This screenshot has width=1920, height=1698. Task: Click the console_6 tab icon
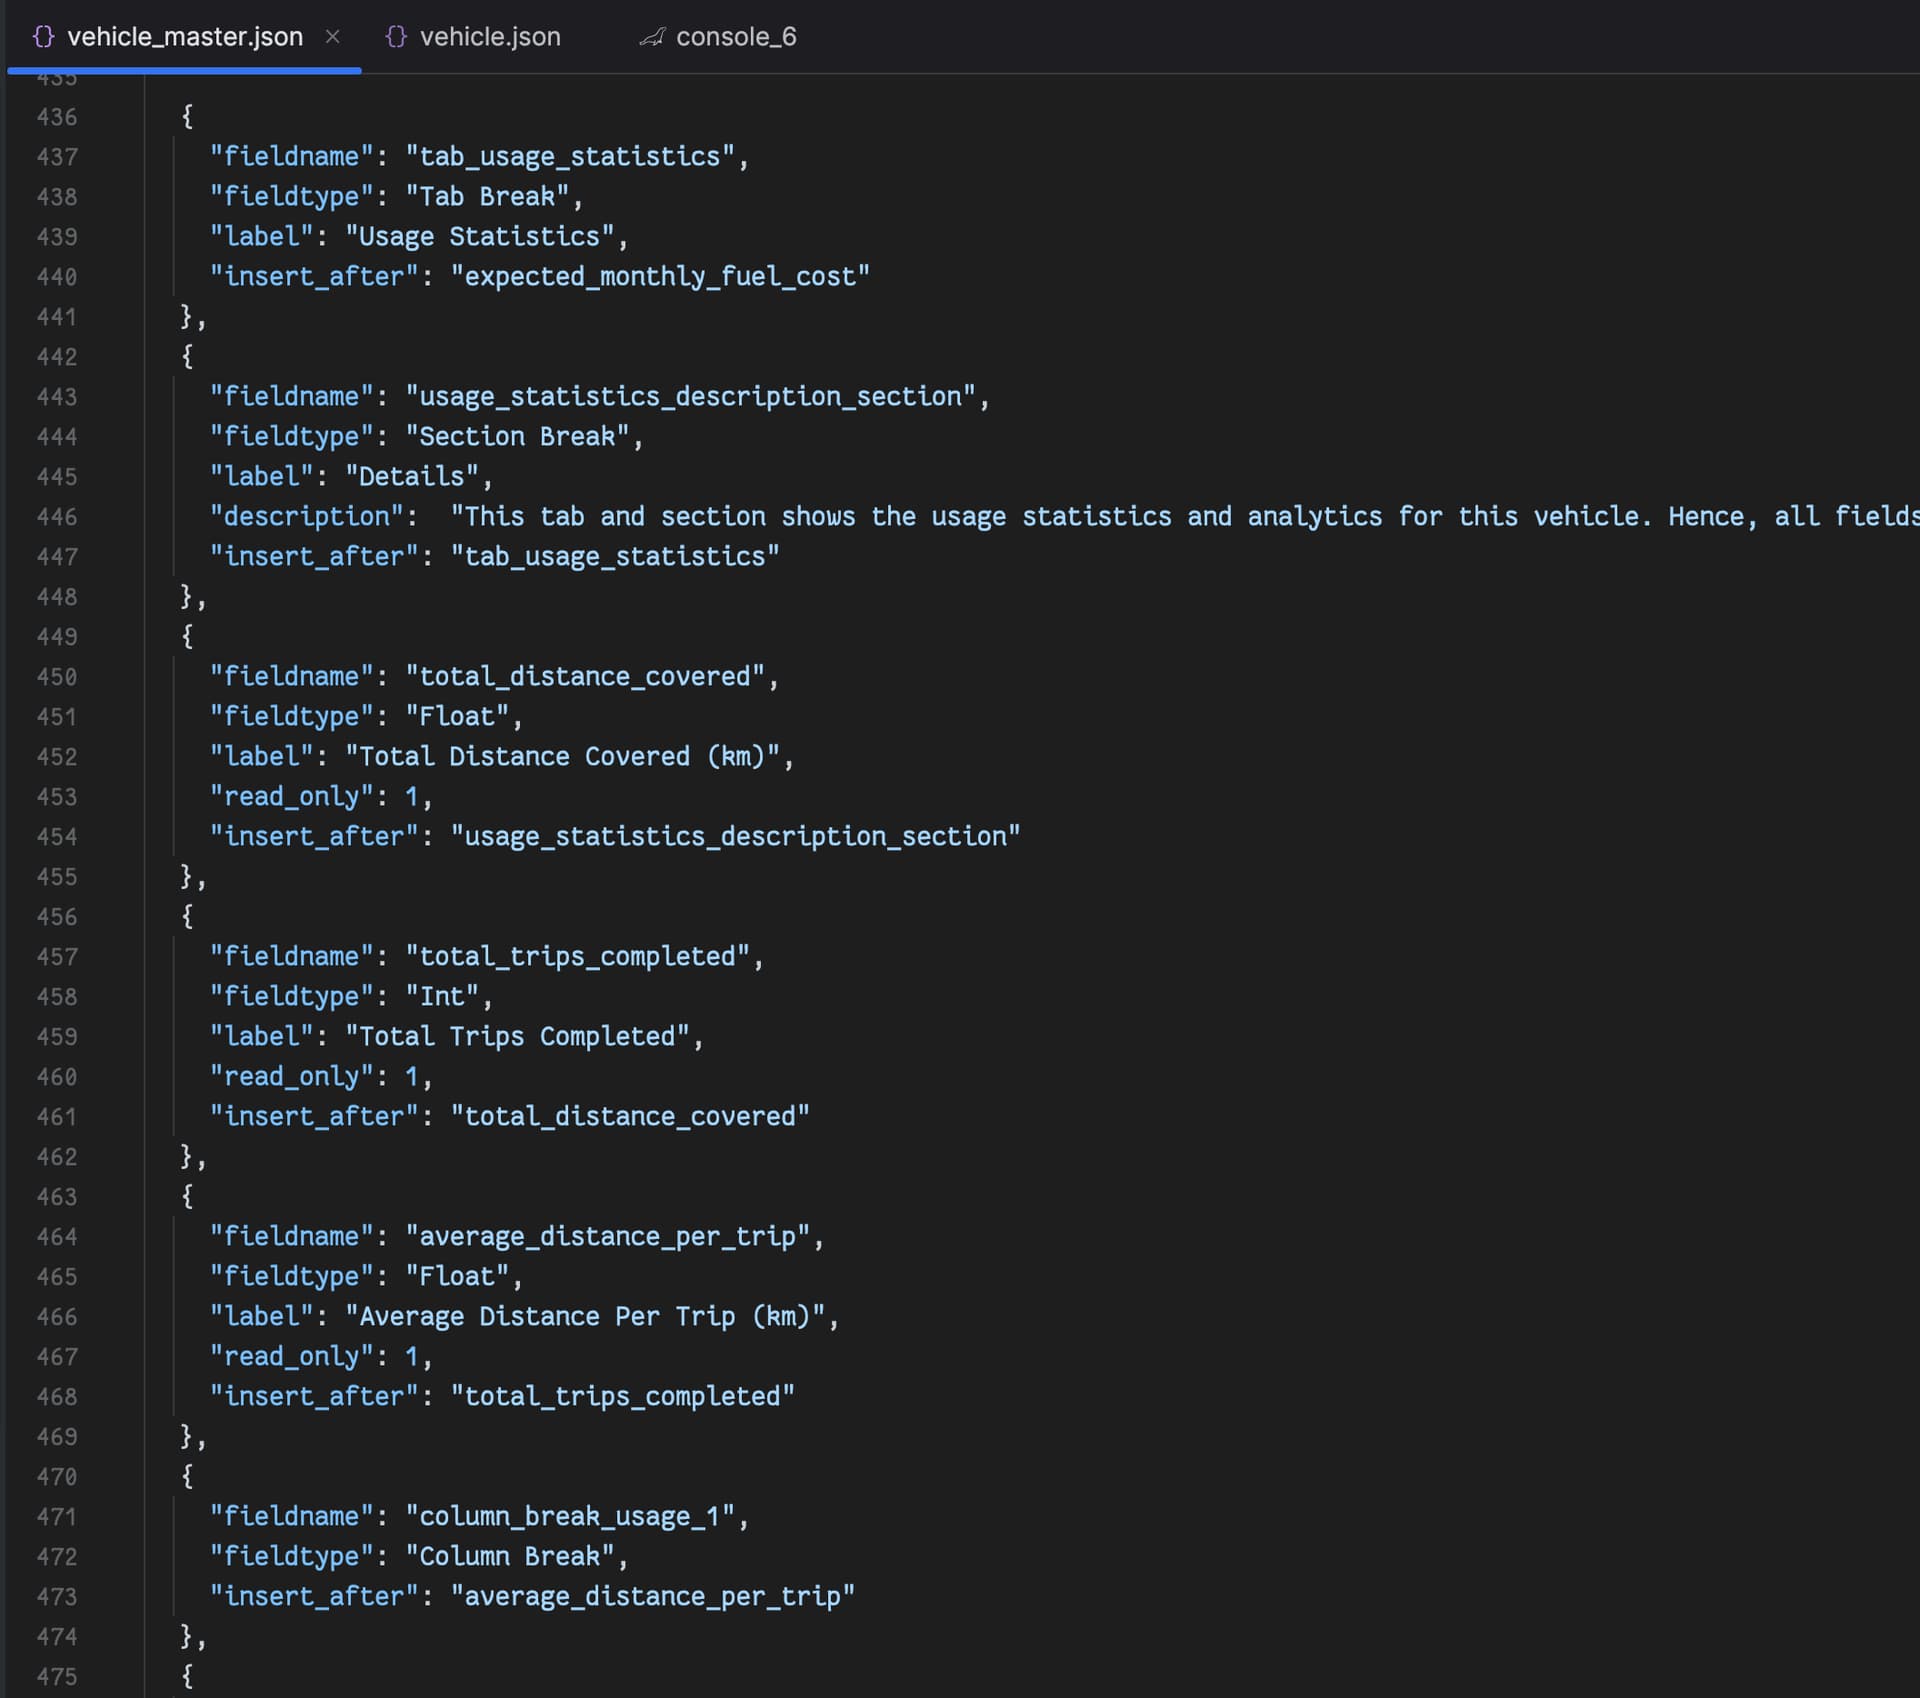point(652,37)
